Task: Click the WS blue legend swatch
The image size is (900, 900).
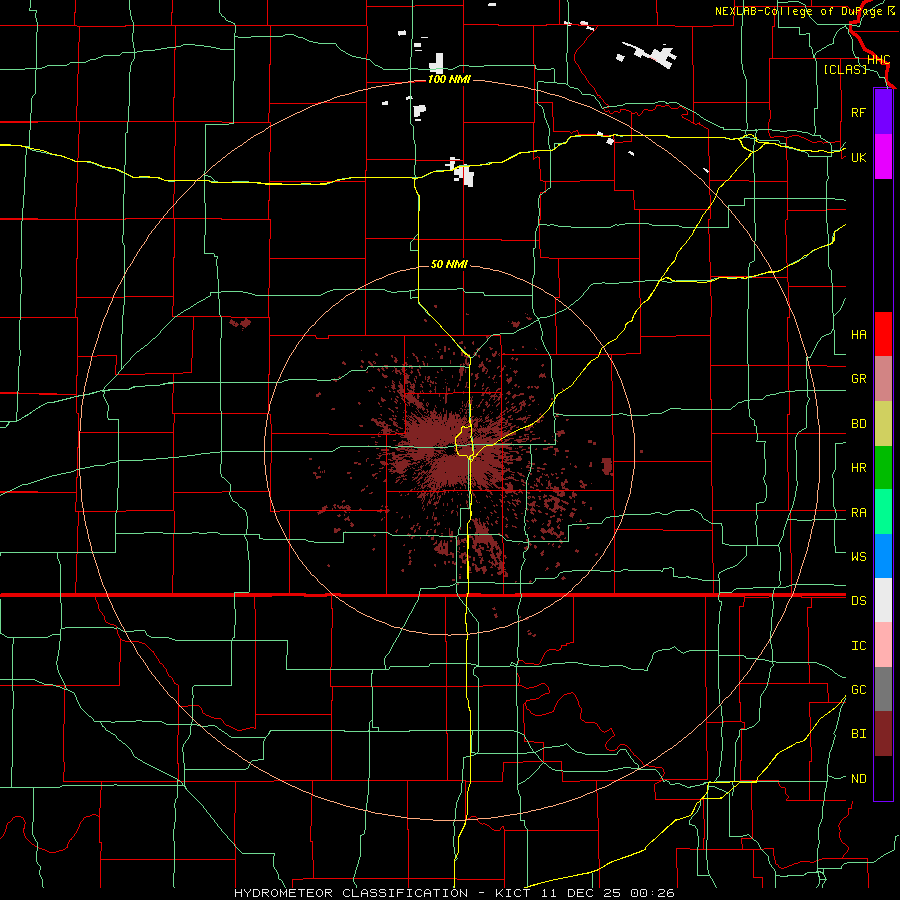Action: [x=883, y=556]
